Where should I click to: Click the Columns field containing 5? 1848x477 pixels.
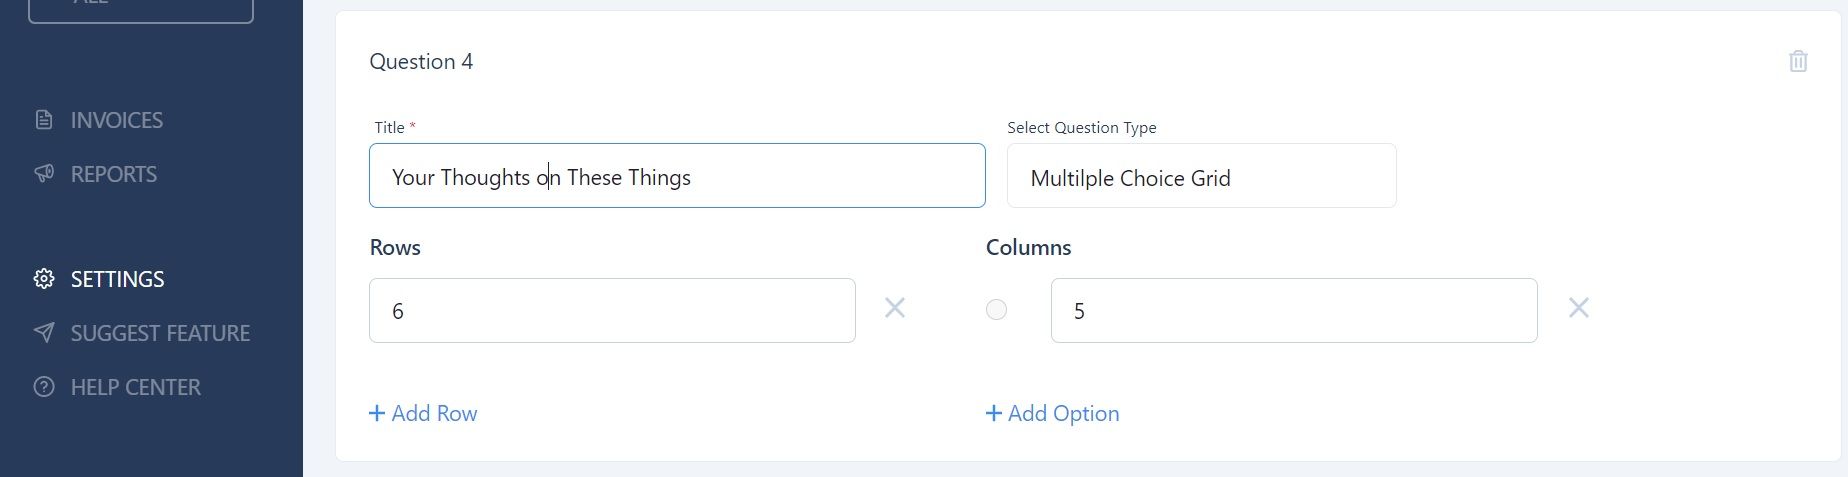(x=1294, y=310)
